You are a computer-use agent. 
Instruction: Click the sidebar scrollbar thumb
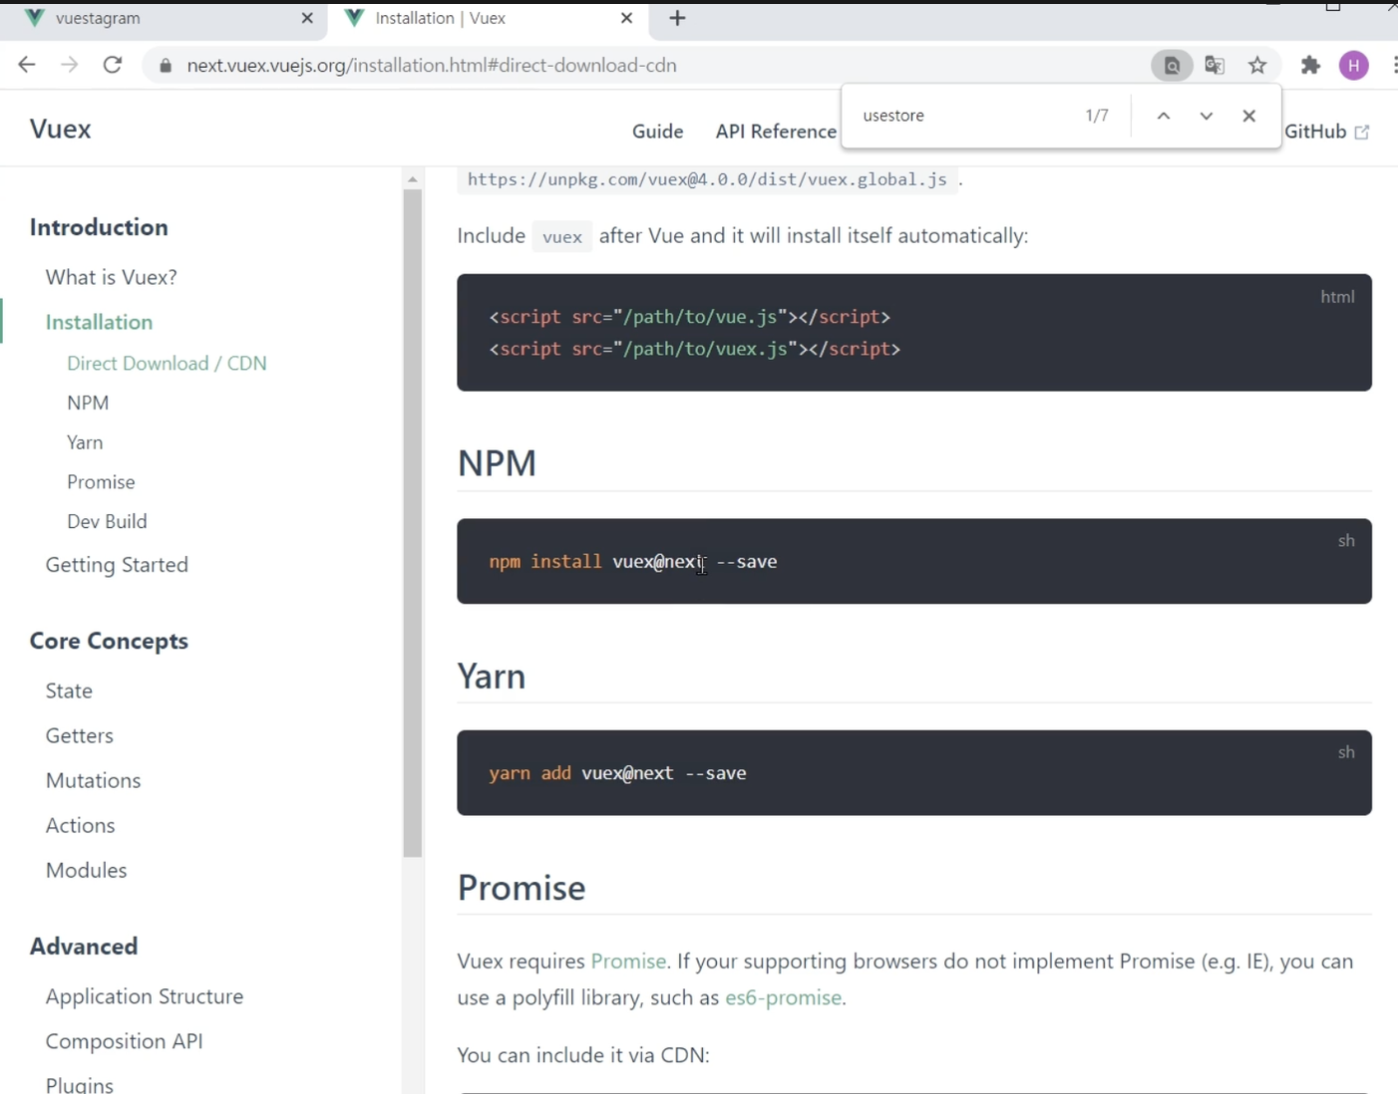pyautogui.click(x=413, y=523)
